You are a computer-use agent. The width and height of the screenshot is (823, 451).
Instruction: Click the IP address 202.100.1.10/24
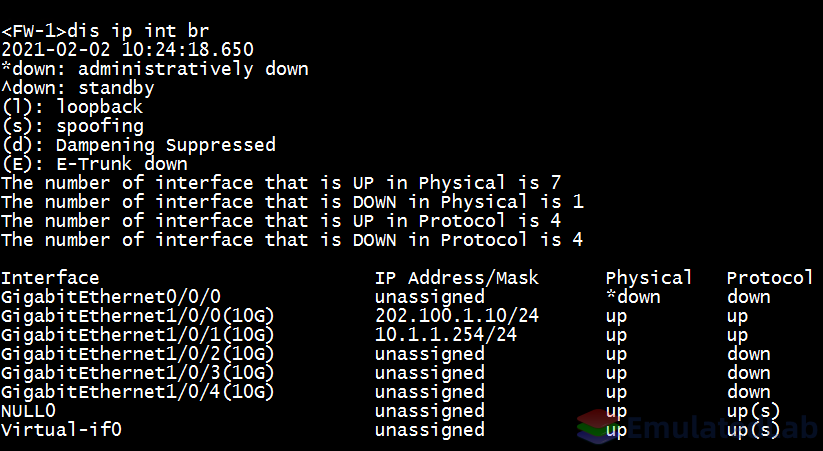coord(457,316)
